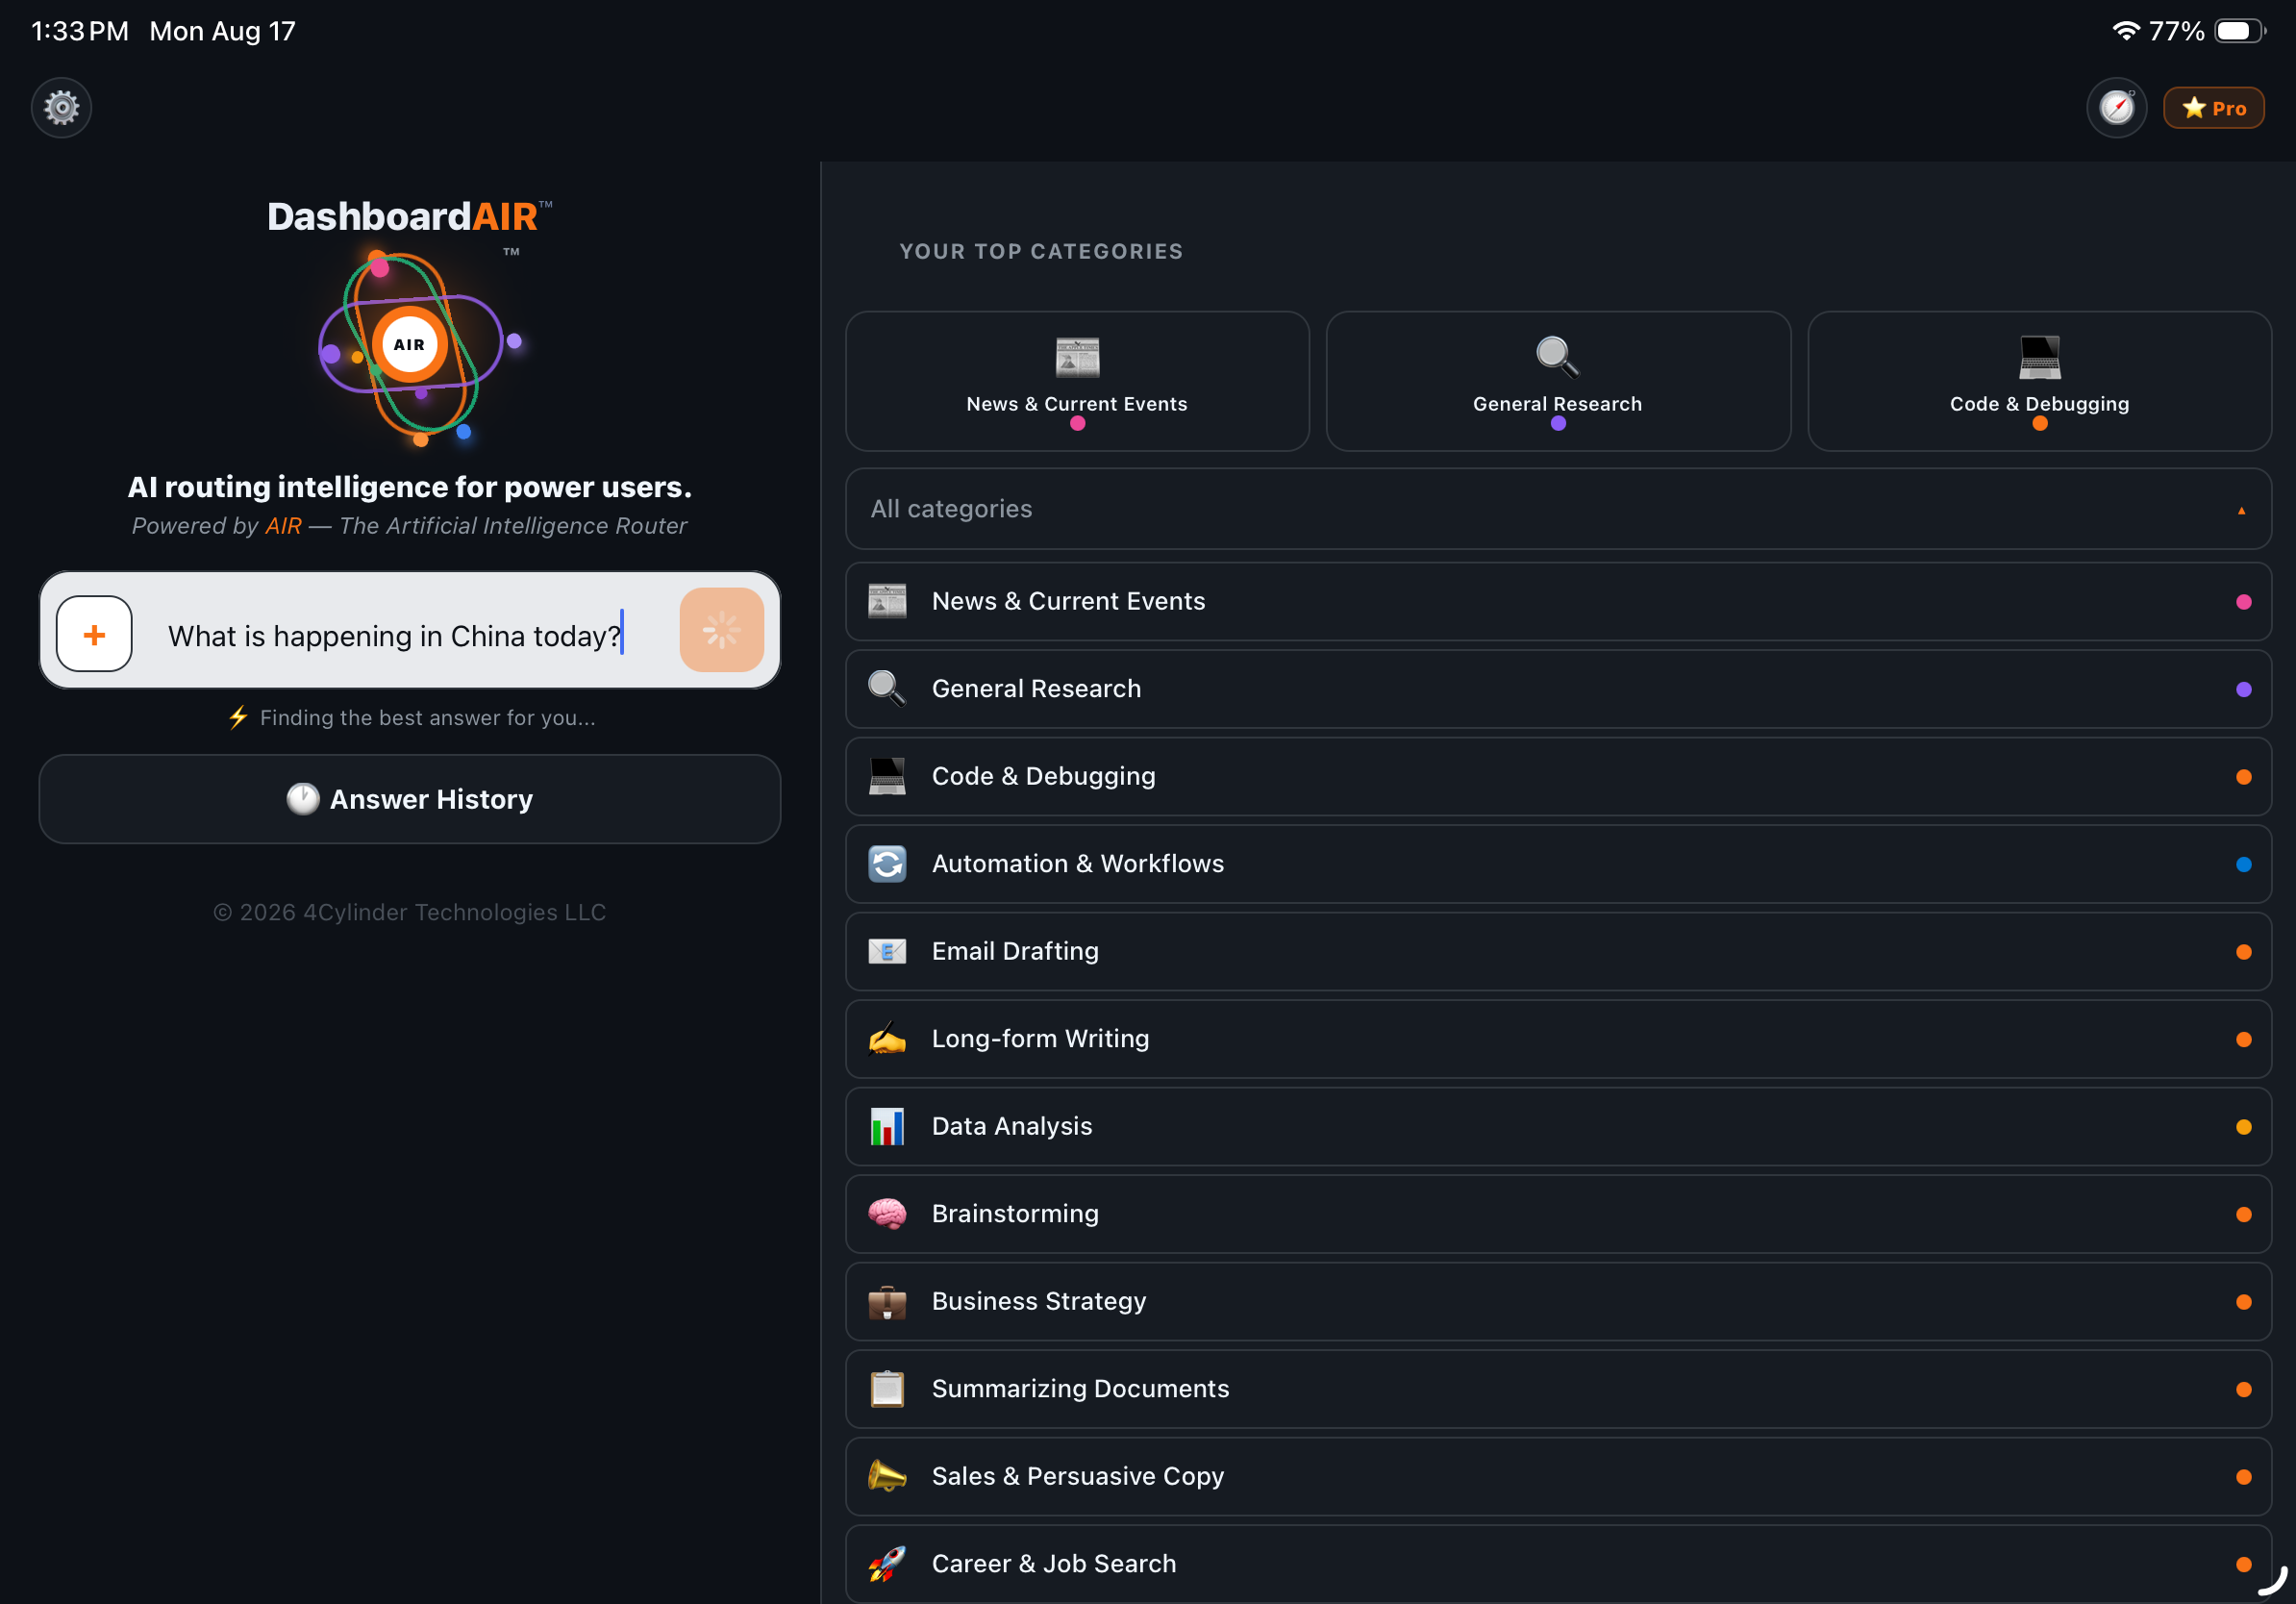Screen dimensions: 2296x1604
Task: Click the Data Analysis bar chart icon
Action: (887, 1126)
